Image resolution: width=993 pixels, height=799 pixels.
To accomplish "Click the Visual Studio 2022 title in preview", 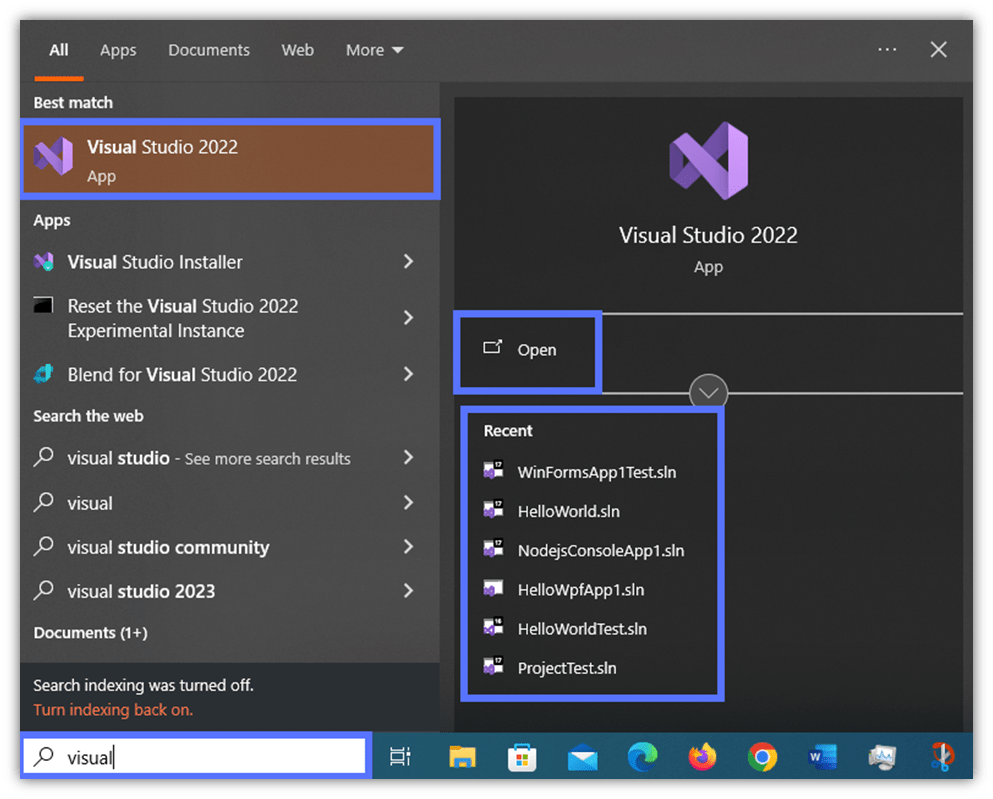I will pyautogui.click(x=708, y=235).
